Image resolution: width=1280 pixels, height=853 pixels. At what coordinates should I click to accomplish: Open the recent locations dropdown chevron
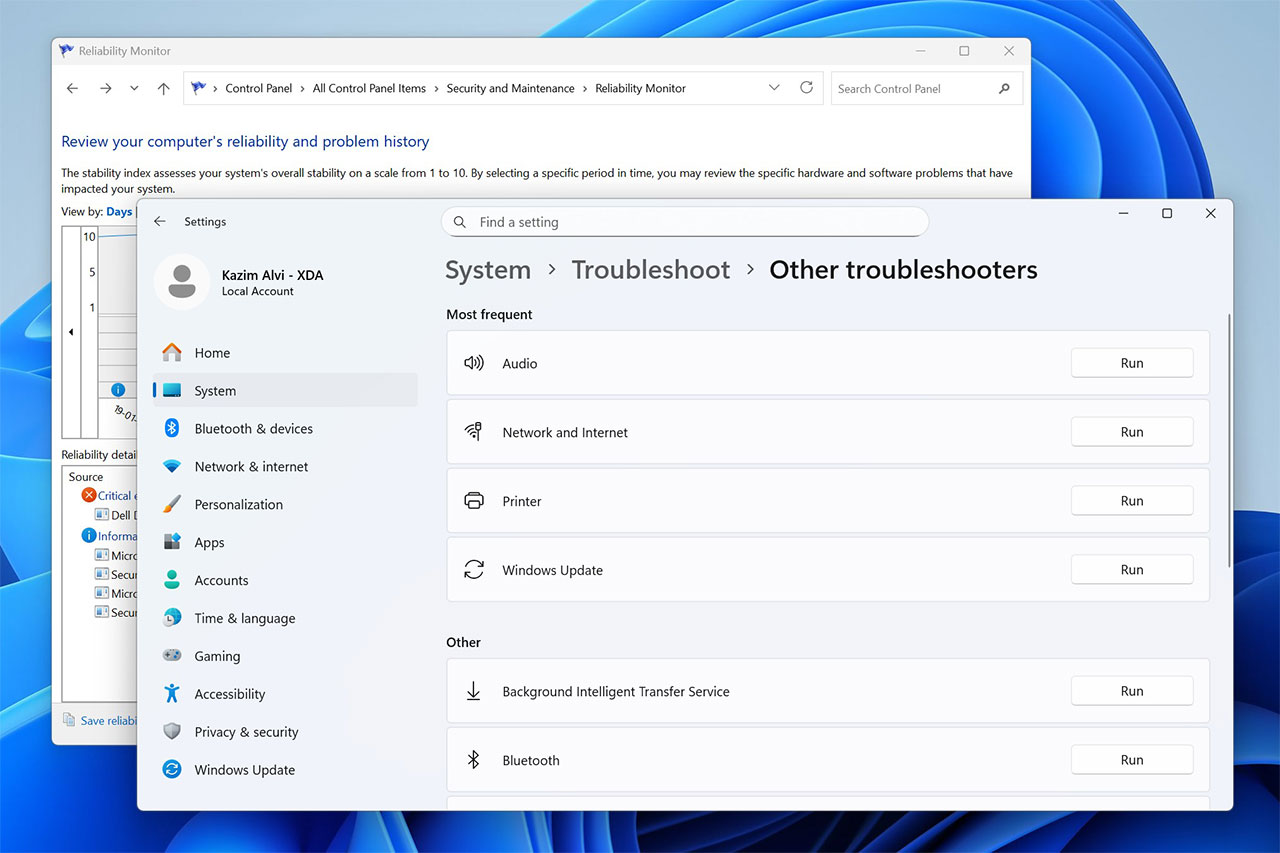coord(134,88)
